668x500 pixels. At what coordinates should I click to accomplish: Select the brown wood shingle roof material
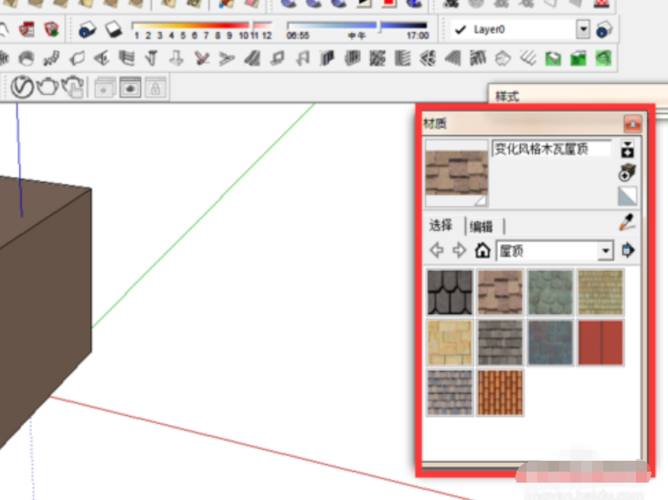[x=500, y=292]
